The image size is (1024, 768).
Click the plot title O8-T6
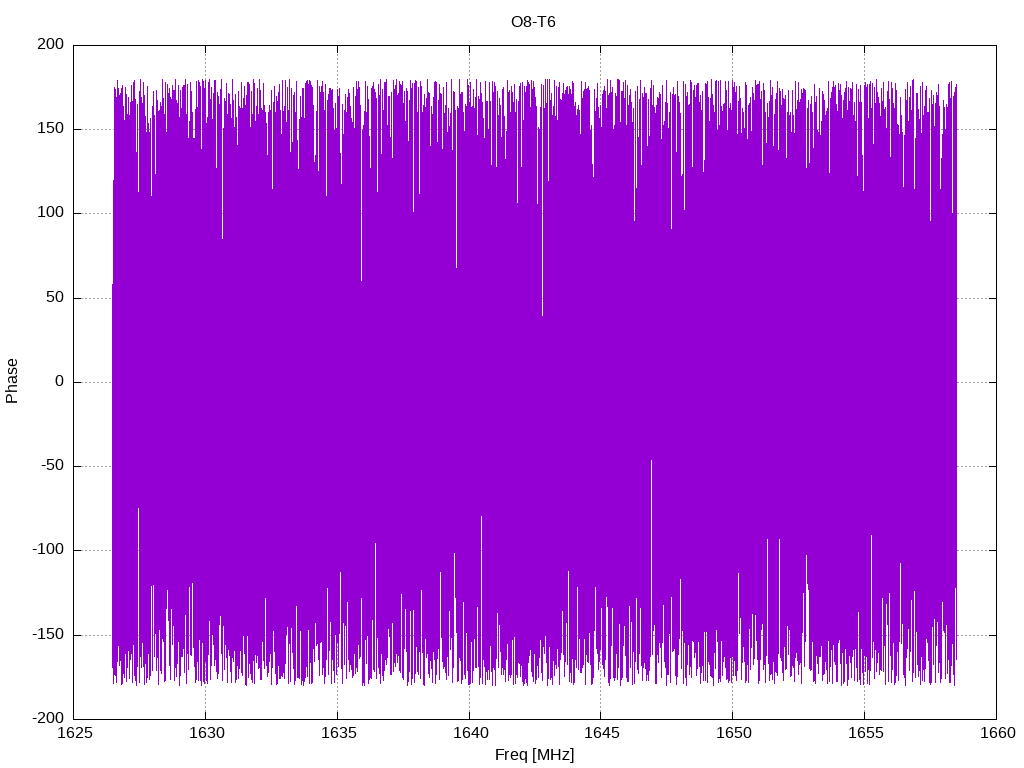(x=533, y=22)
